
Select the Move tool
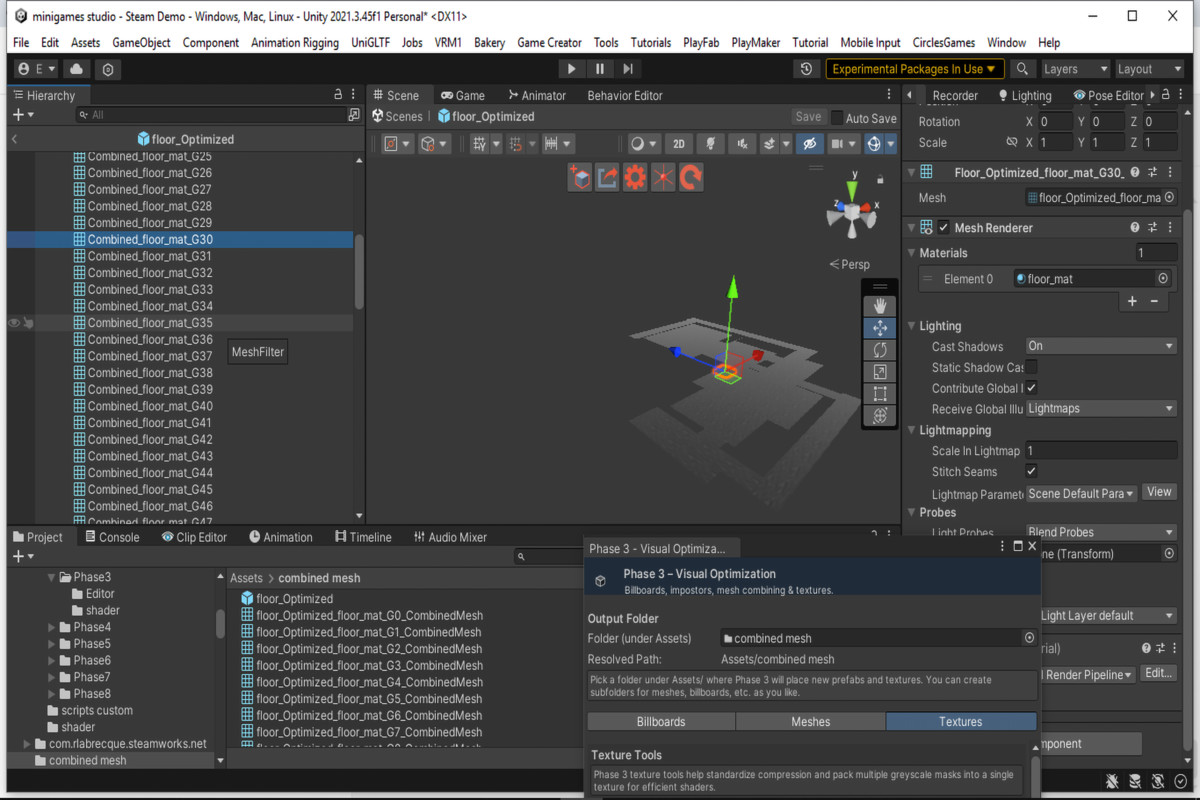point(880,328)
